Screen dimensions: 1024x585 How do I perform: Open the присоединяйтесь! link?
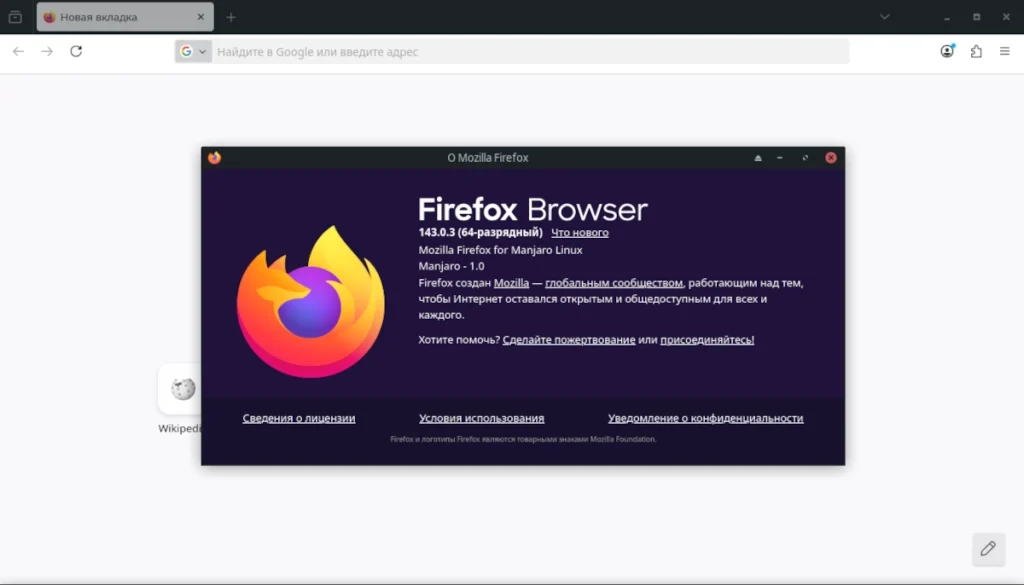tap(707, 340)
